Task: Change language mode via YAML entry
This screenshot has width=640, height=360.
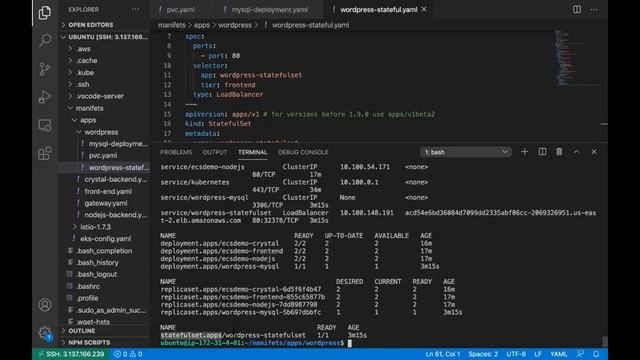Action: 558,354
